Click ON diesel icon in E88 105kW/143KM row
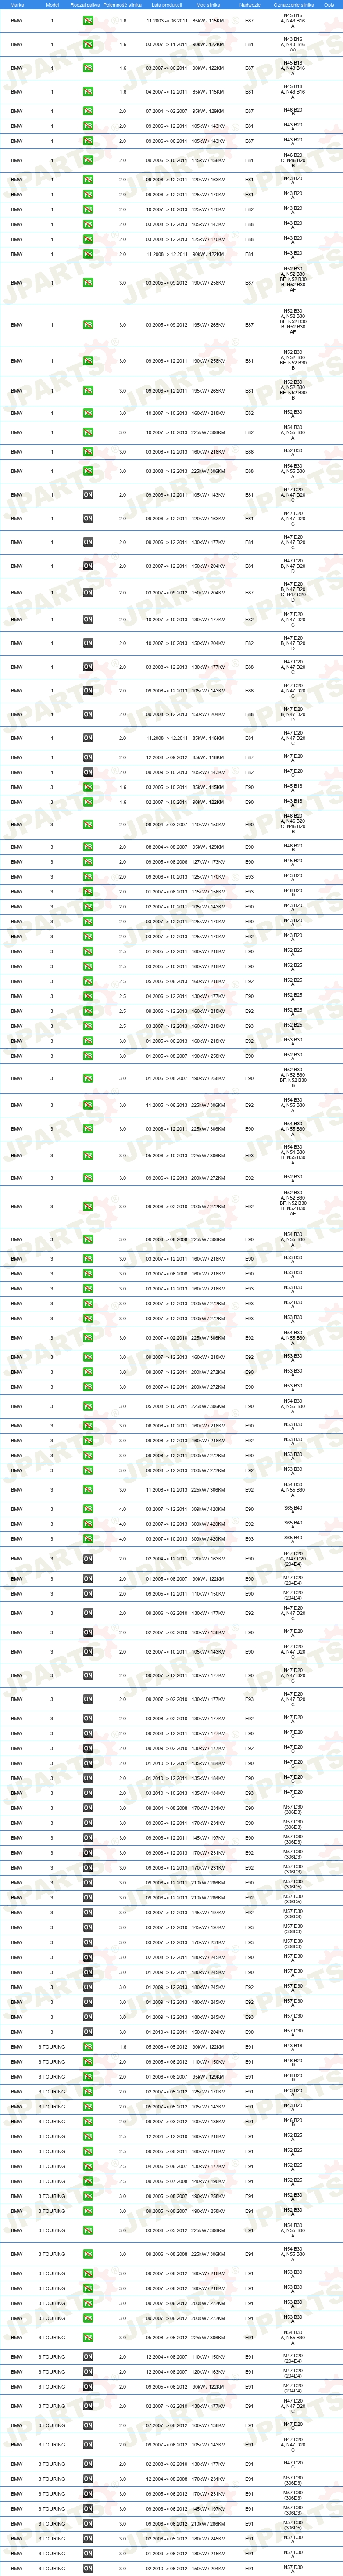343x2576 pixels. click(88, 690)
